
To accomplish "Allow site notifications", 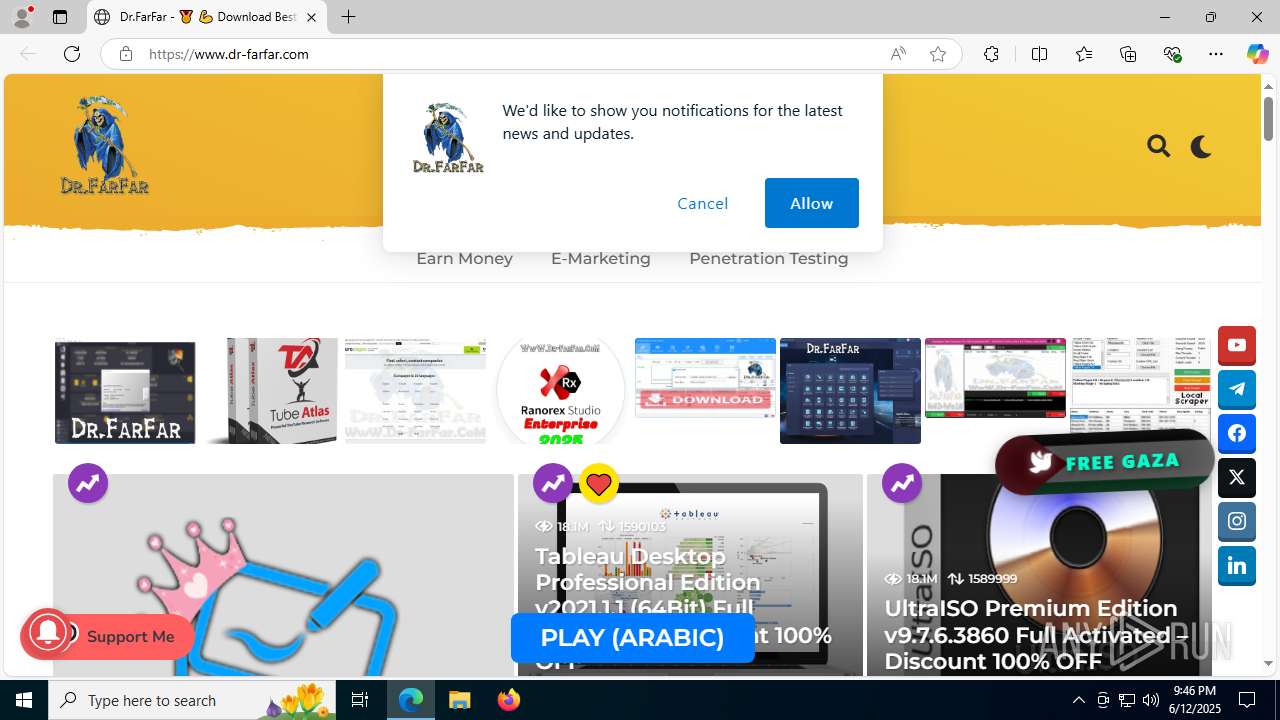I will tap(812, 203).
